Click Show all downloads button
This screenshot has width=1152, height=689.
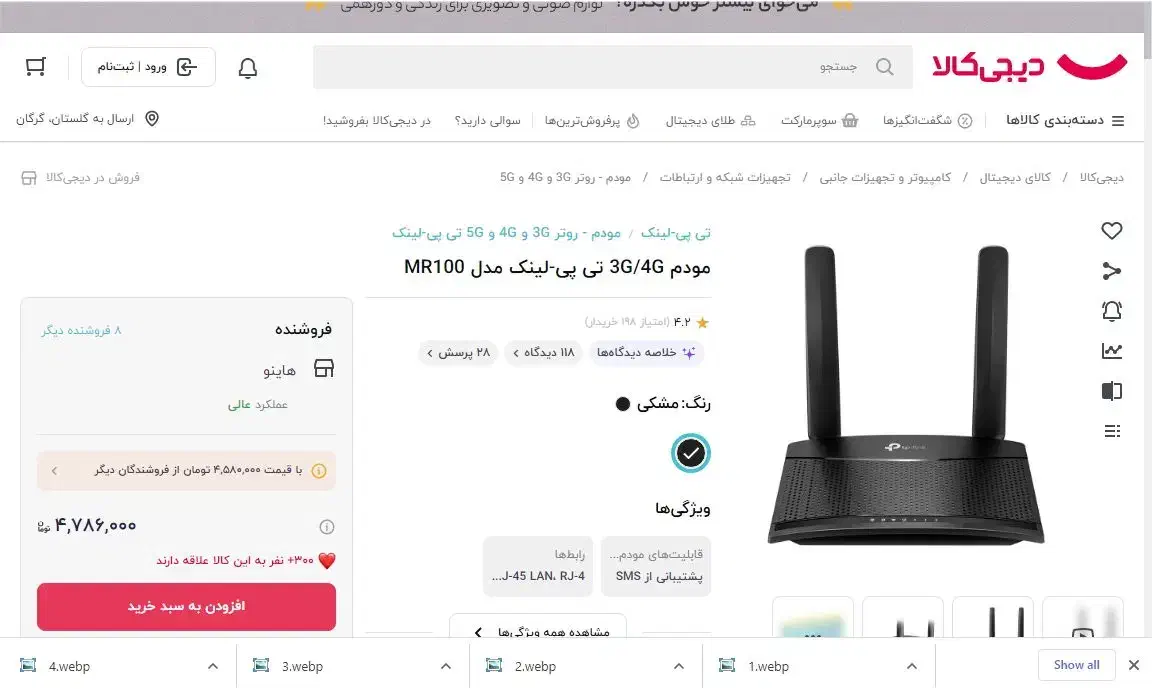[x=1076, y=665]
